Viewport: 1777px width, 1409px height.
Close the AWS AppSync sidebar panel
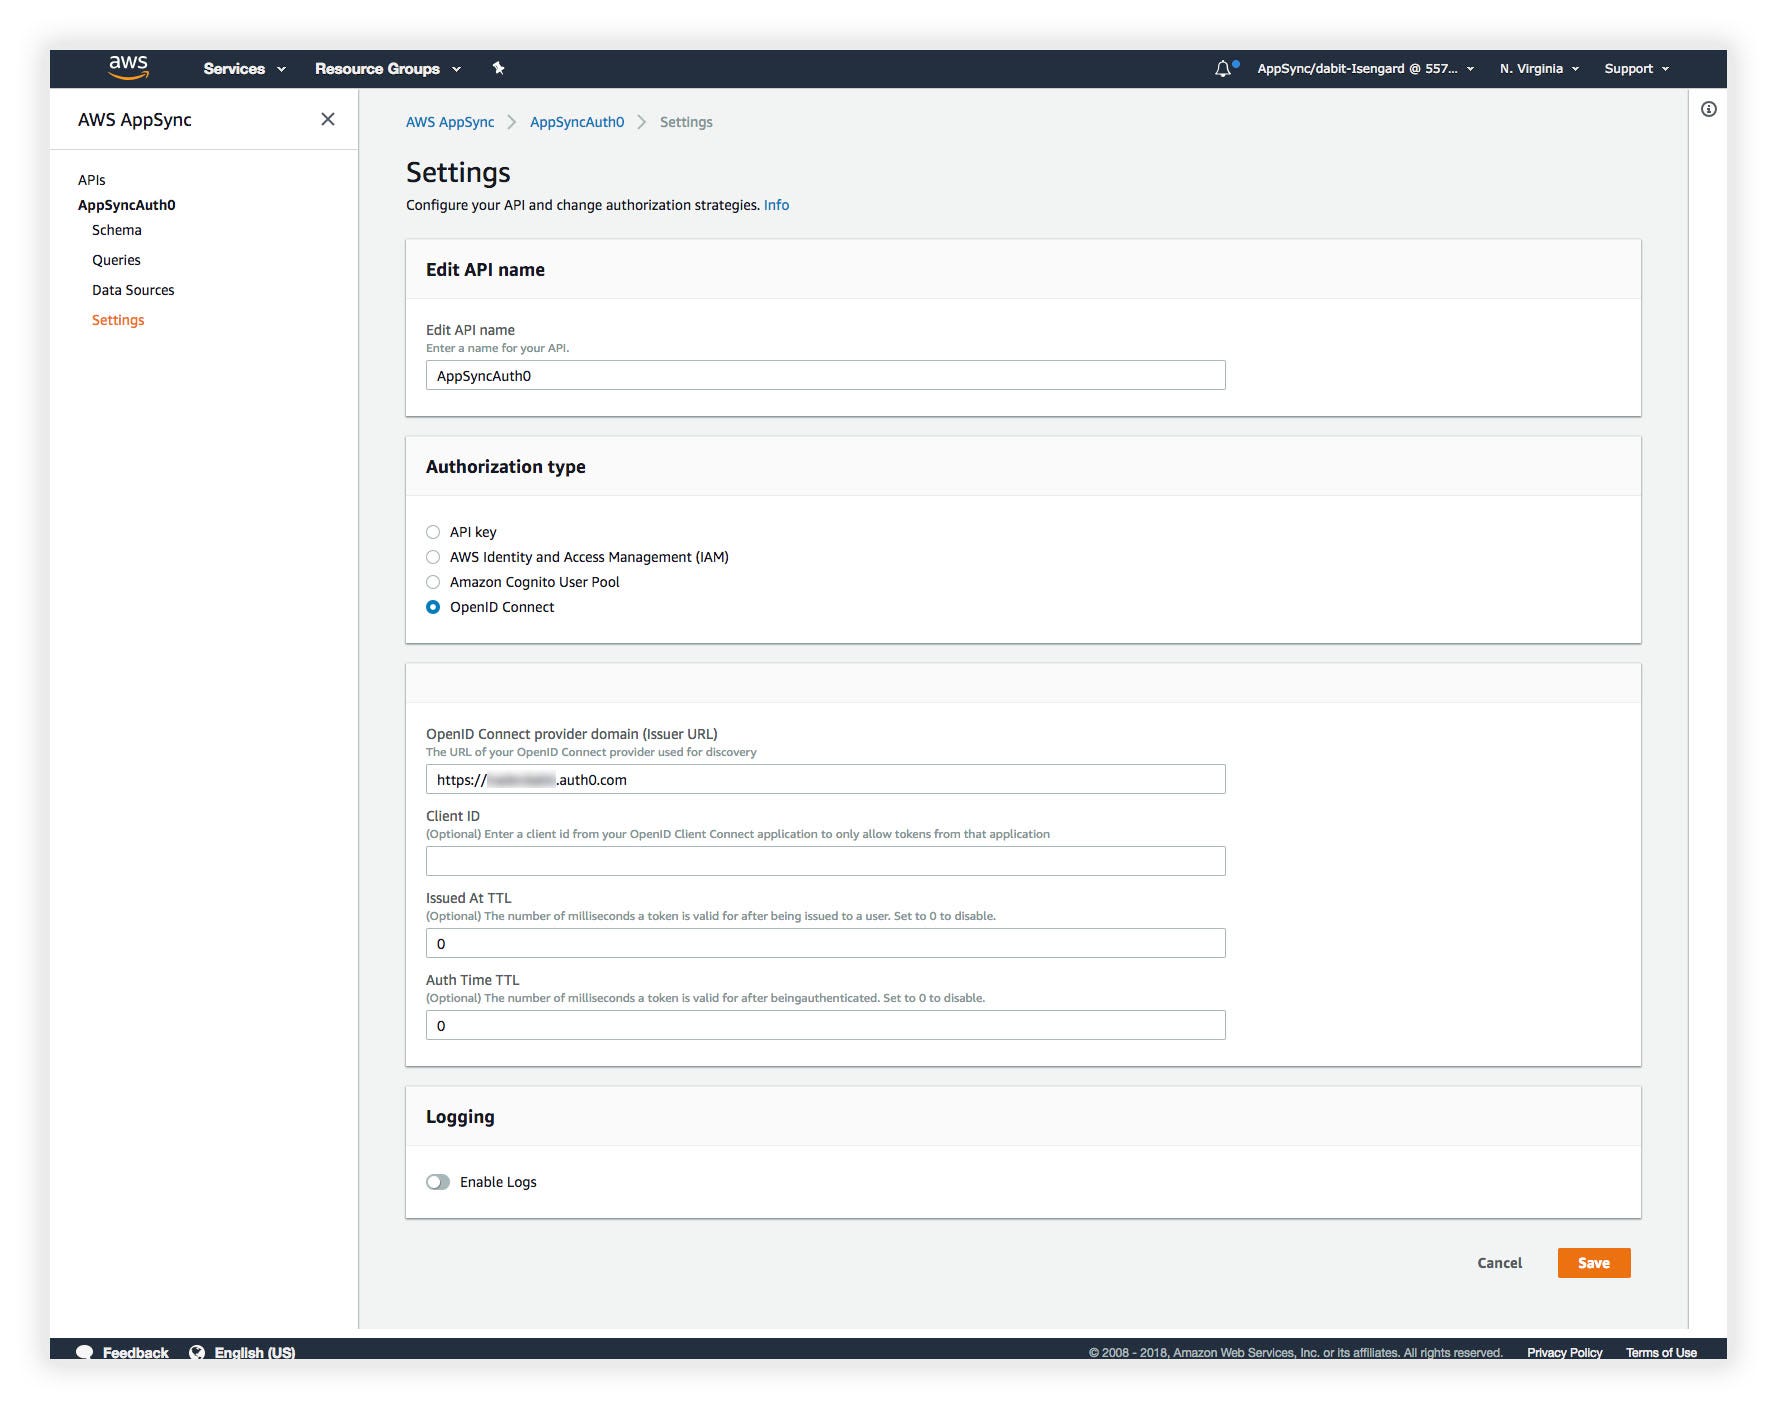327,119
